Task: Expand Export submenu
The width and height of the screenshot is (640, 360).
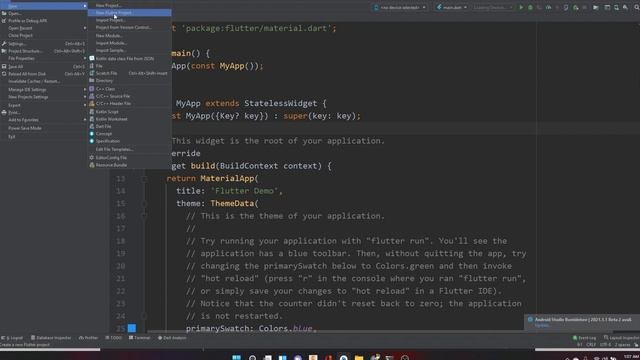Action: (x=44, y=105)
